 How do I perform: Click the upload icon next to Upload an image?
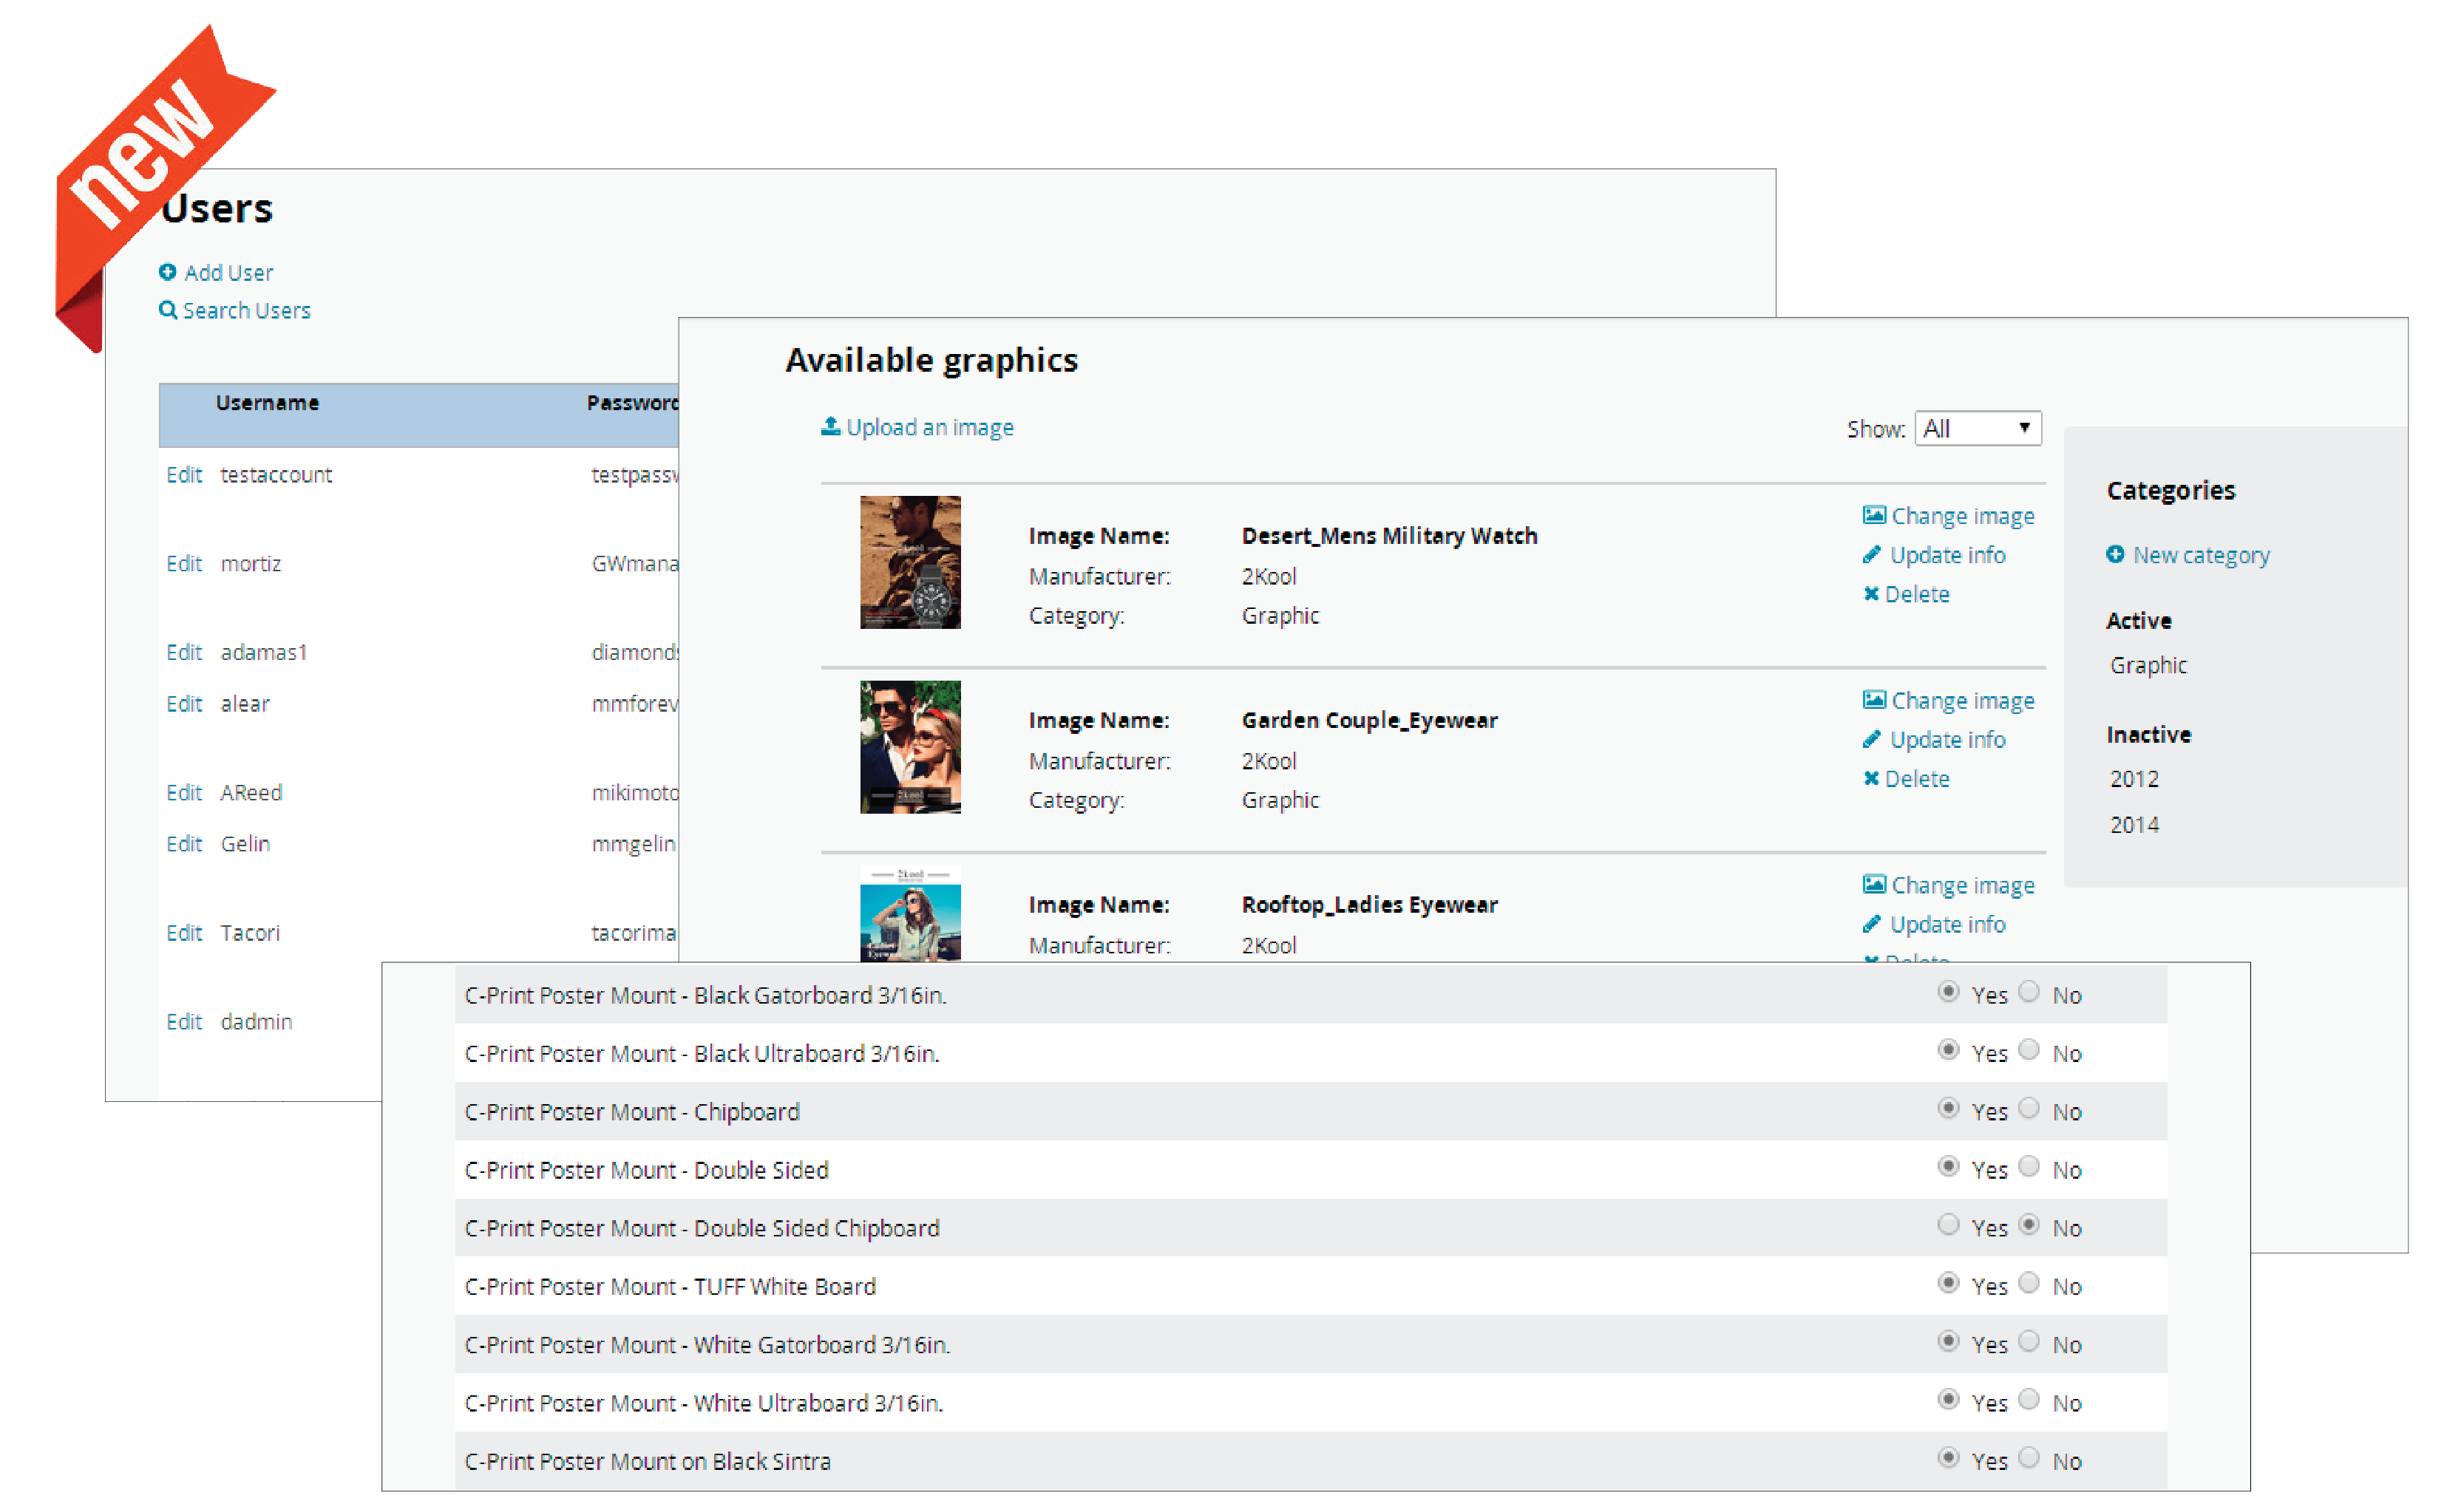click(830, 427)
